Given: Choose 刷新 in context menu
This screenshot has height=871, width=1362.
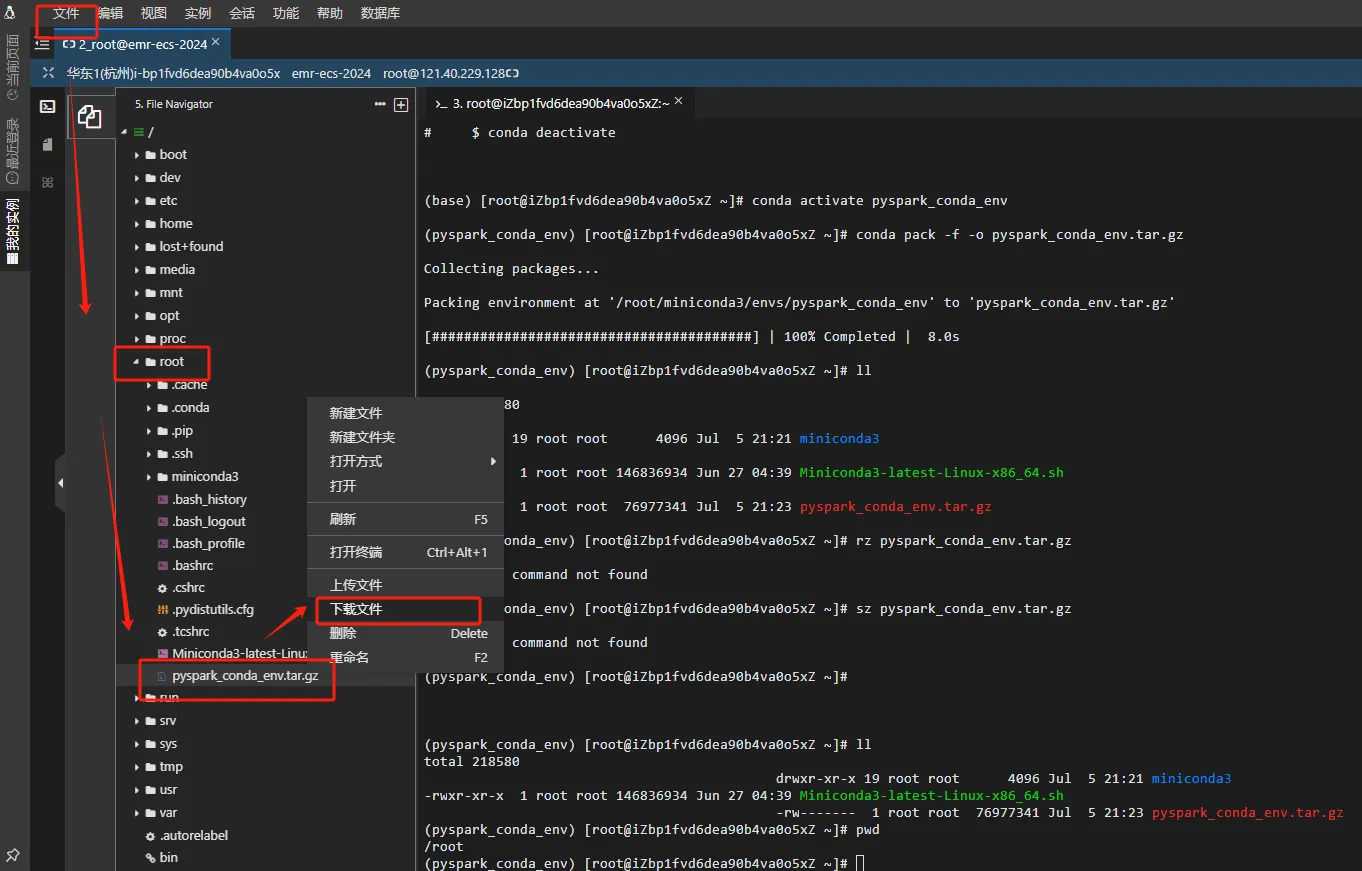Looking at the screenshot, I should tap(404, 519).
